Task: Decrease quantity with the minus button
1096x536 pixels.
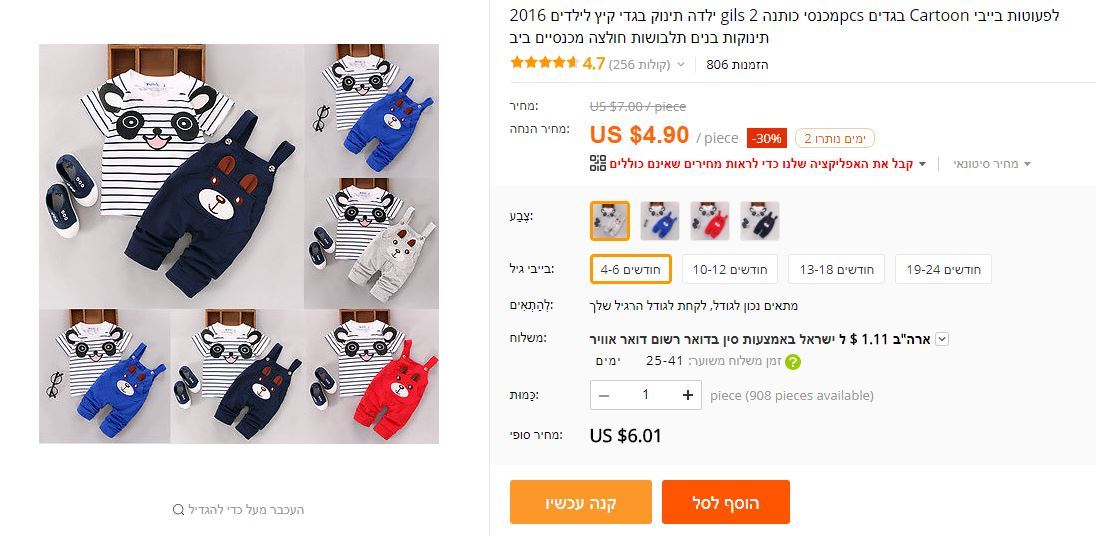Action: 604,395
